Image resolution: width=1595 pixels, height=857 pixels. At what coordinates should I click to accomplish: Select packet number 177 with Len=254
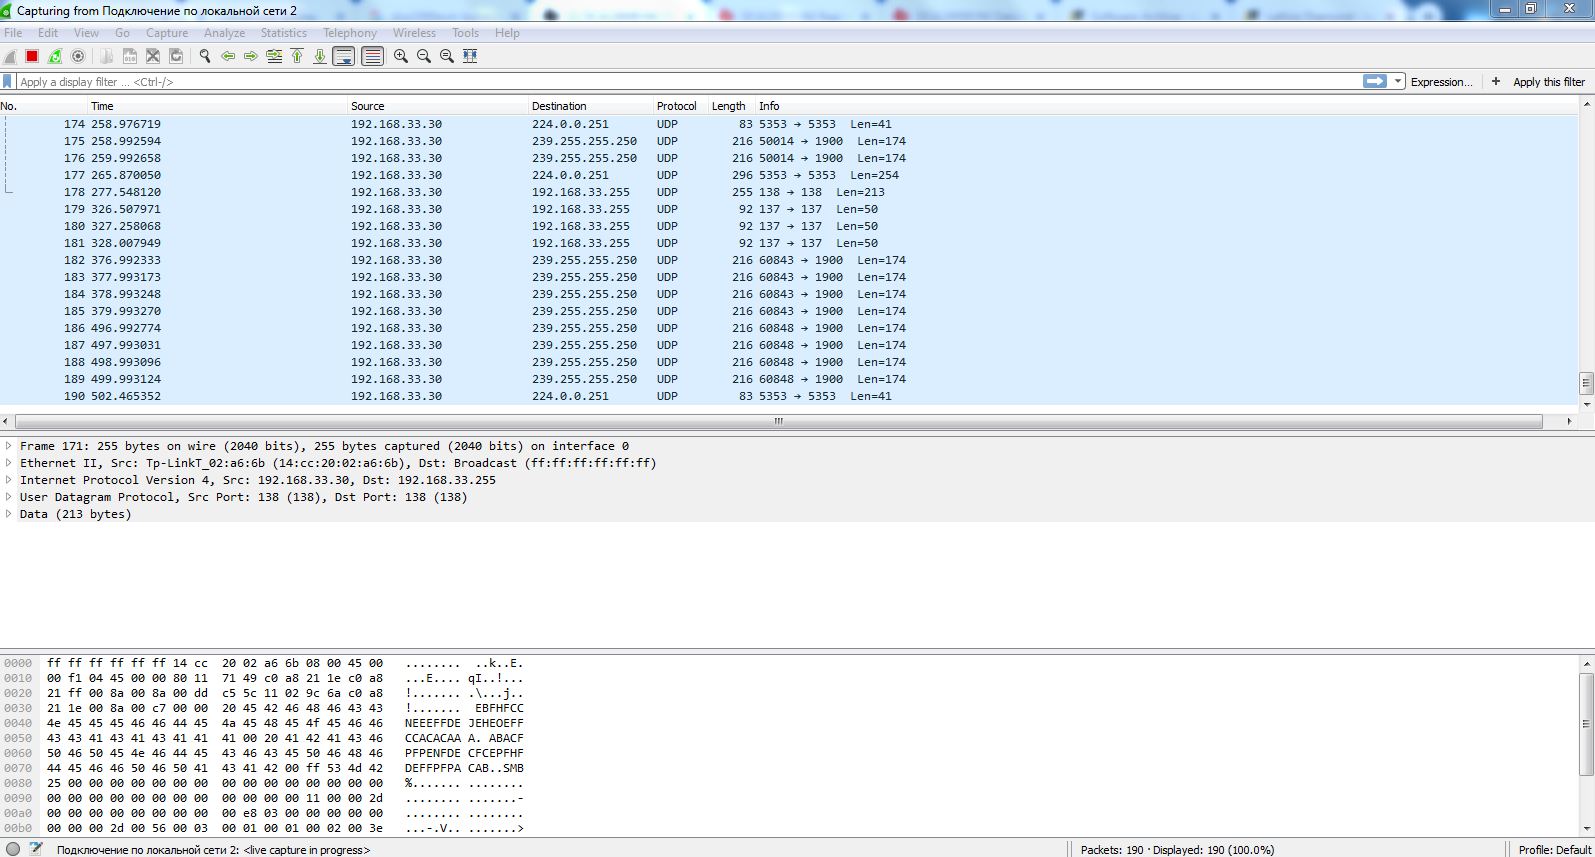point(789,175)
